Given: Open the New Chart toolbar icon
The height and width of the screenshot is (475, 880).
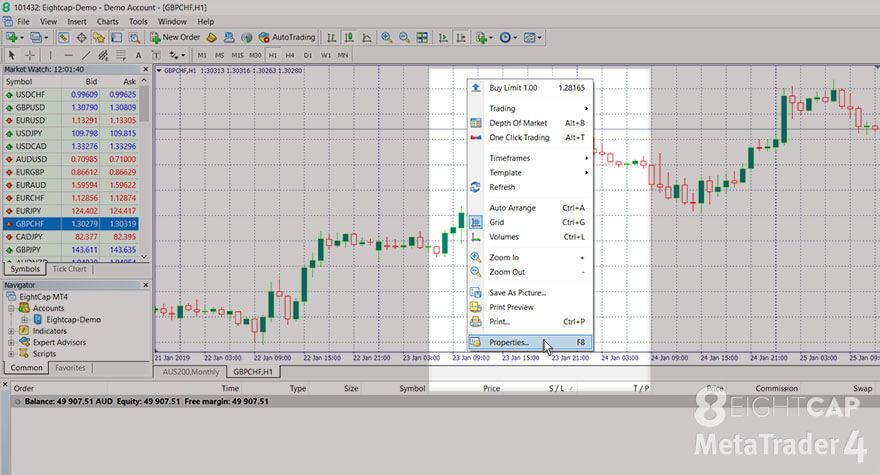Looking at the screenshot, I should (x=12, y=38).
